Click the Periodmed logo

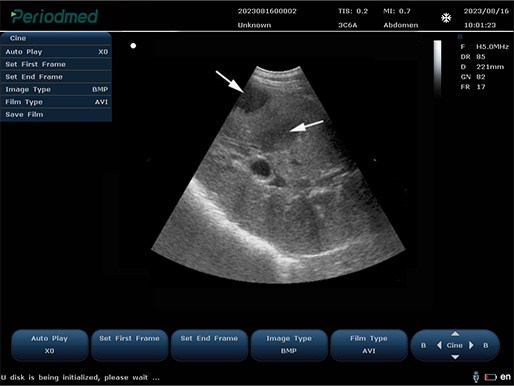click(x=54, y=16)
